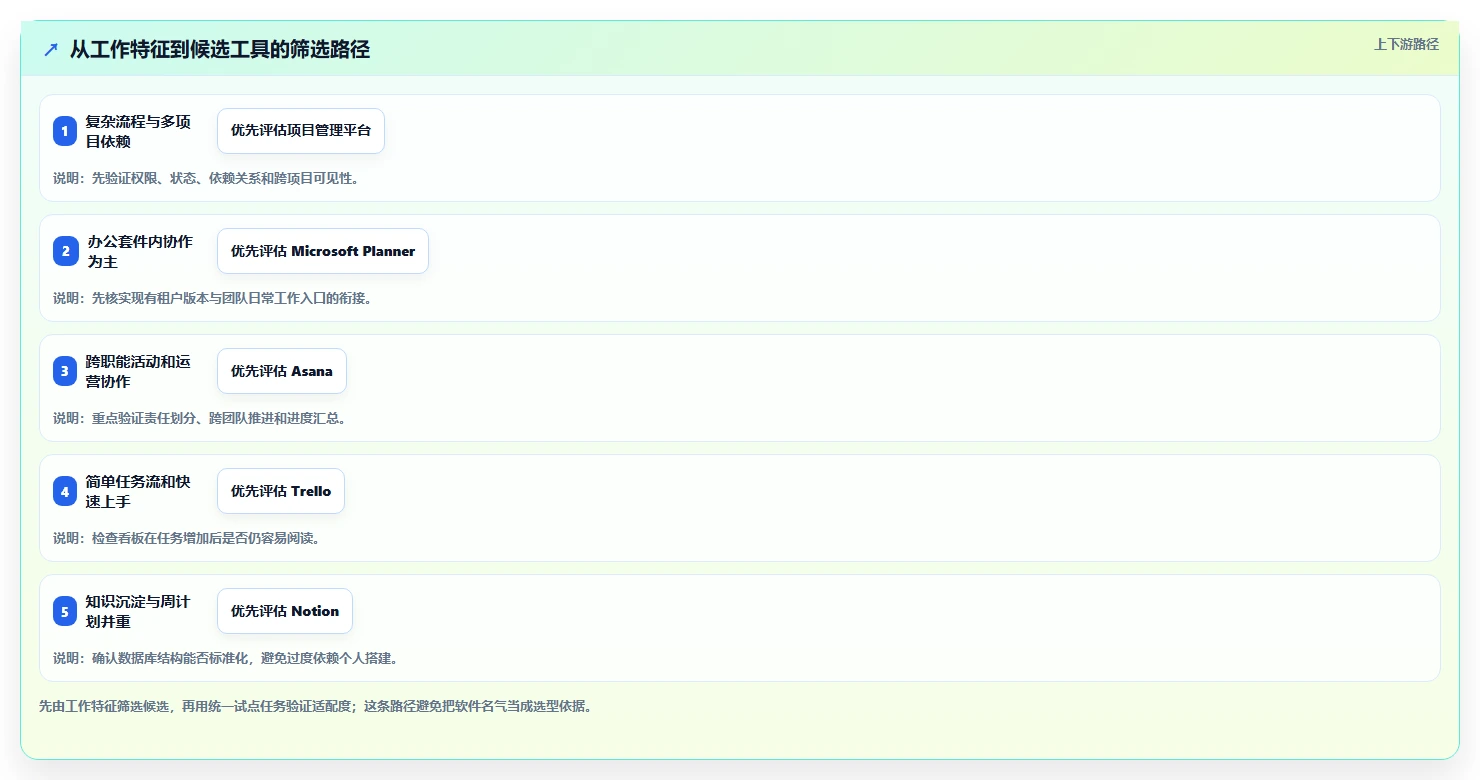Click the note 先验证权限、状态、依赖关系和跨项目可见性

click(206, 178)
